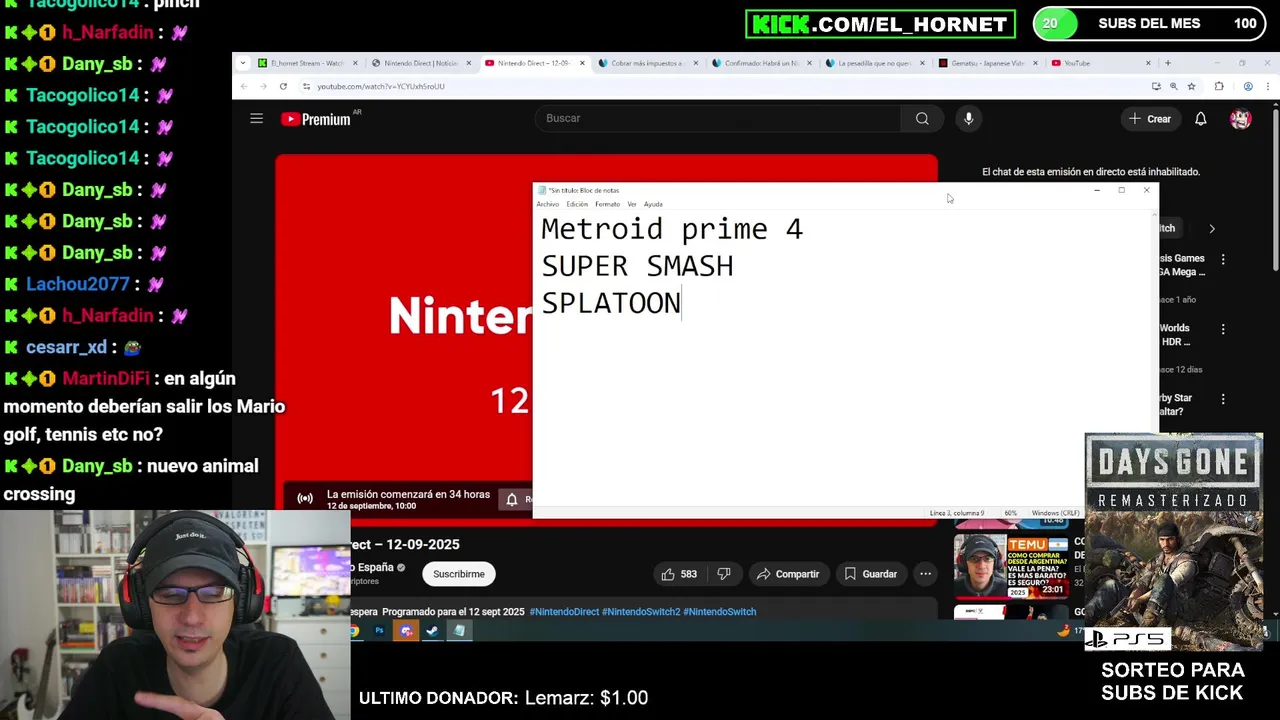Dislike the Nintendo Direct video

pyautogui.click(x=724, y=574)
